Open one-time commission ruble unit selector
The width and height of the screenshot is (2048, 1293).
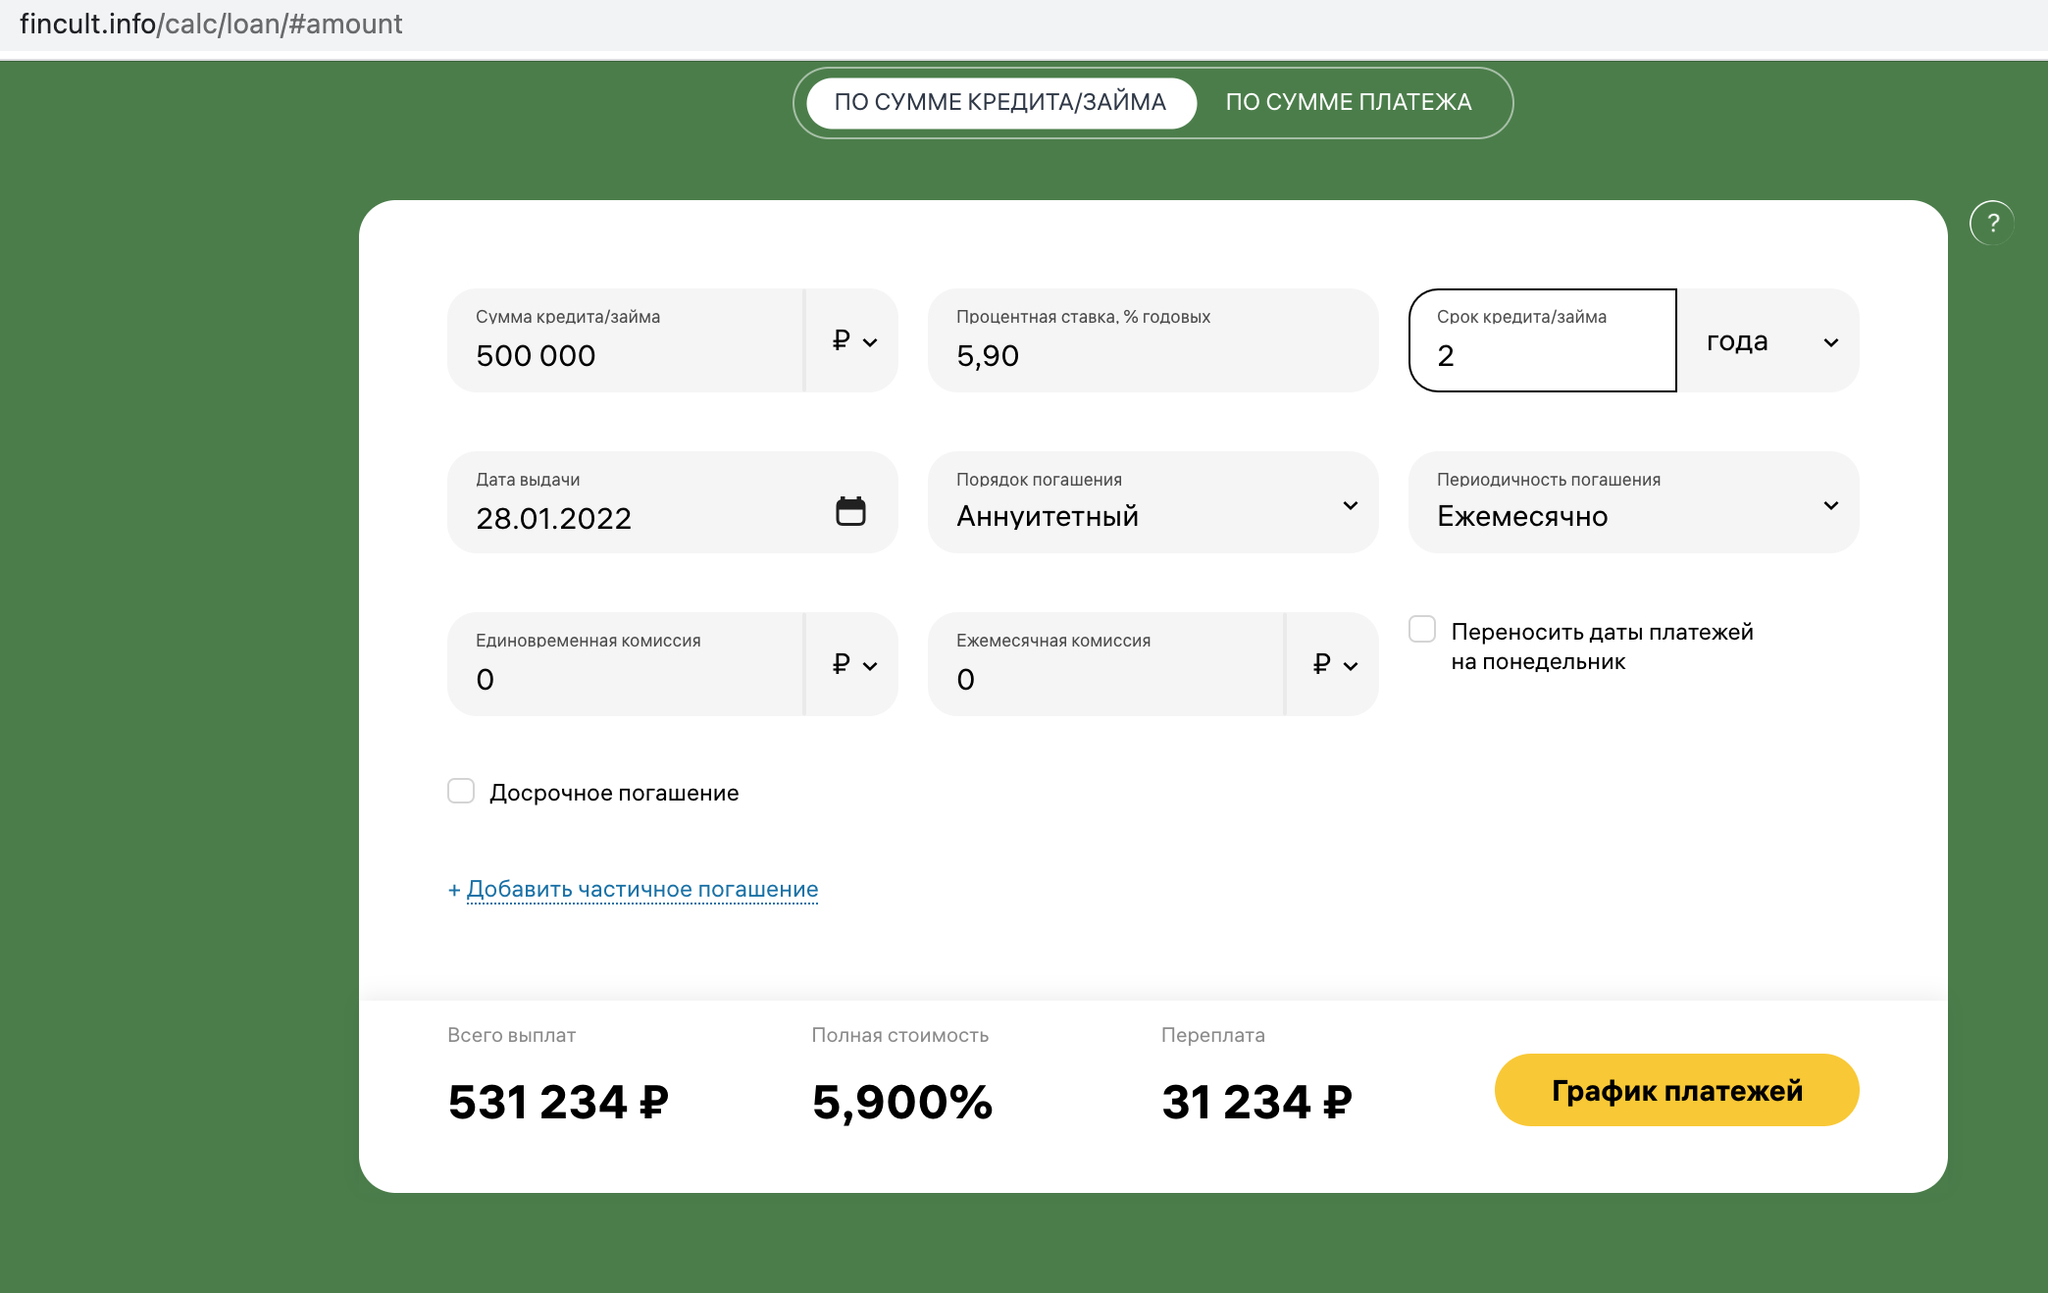[x=853, y=664]
